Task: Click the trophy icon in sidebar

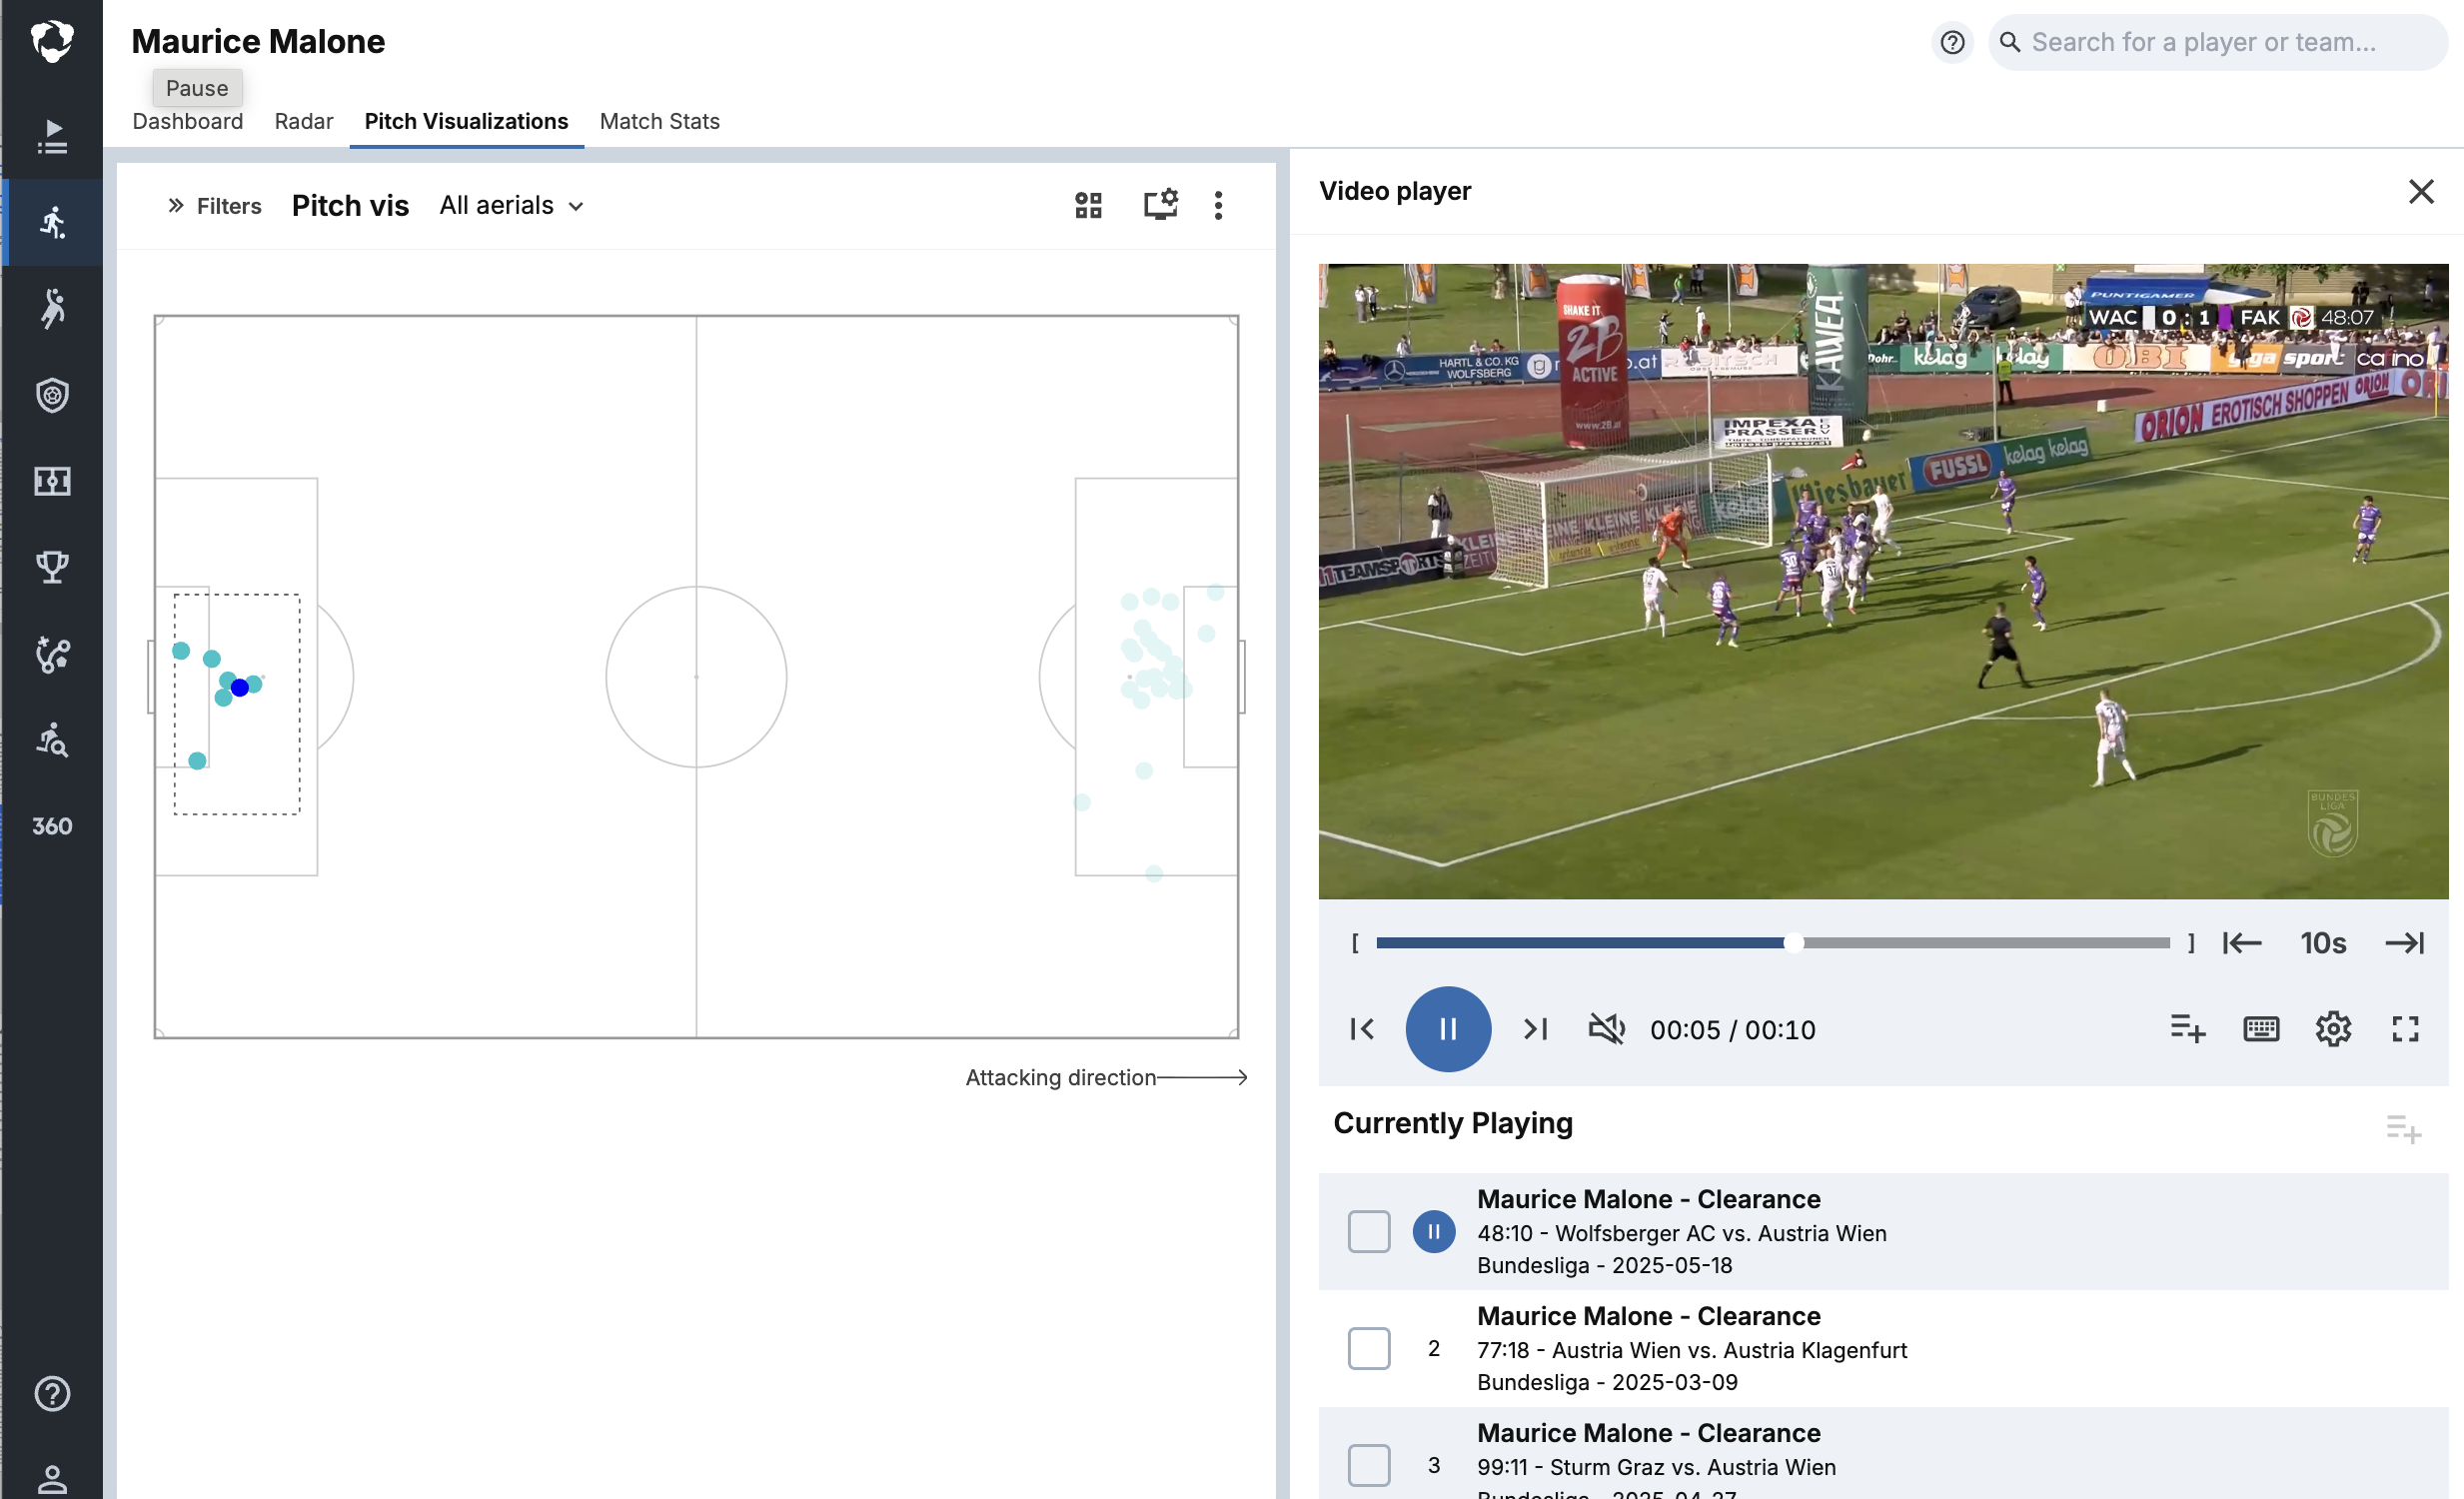Action: coord(52,567)
